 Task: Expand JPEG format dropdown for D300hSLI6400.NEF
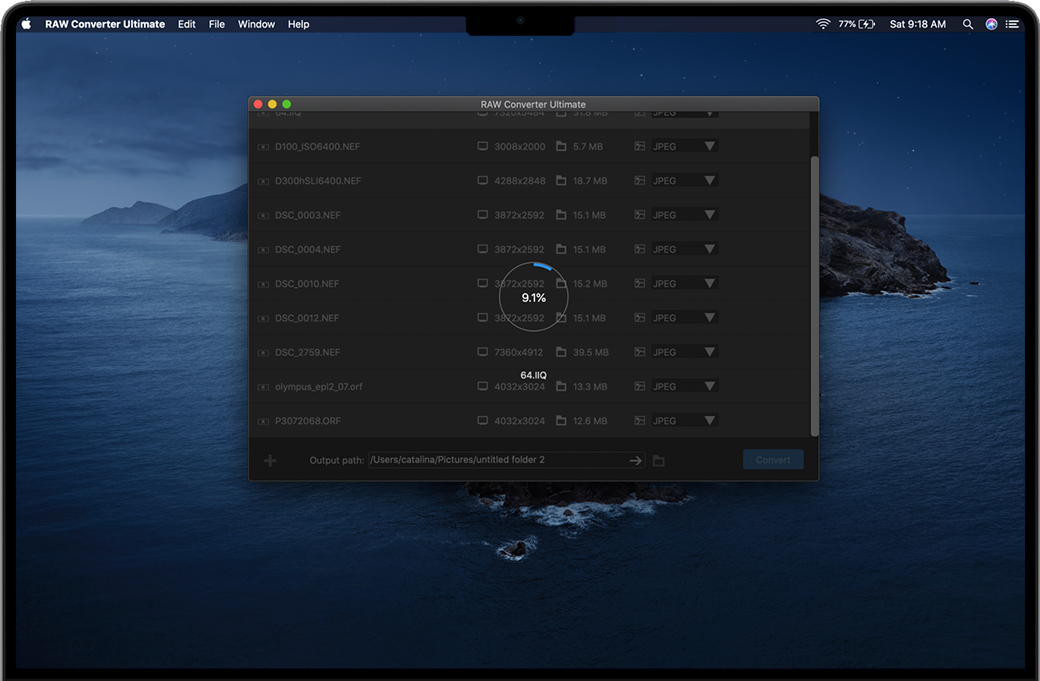click(709, 181)
